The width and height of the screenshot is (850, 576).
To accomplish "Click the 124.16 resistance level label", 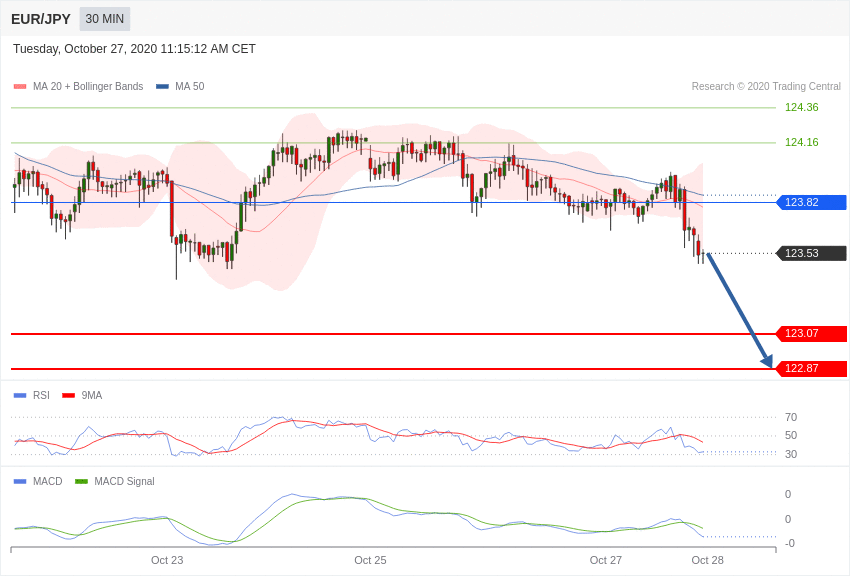I will [x=801, y=143].
